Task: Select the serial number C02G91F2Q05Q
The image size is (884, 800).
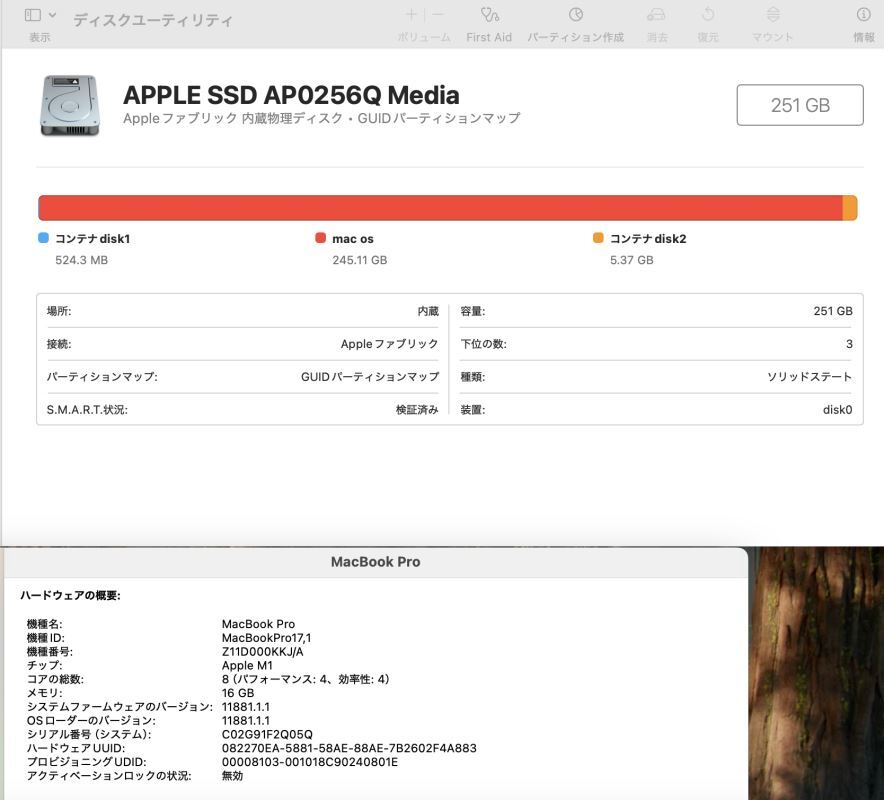Action: (267, 734)
